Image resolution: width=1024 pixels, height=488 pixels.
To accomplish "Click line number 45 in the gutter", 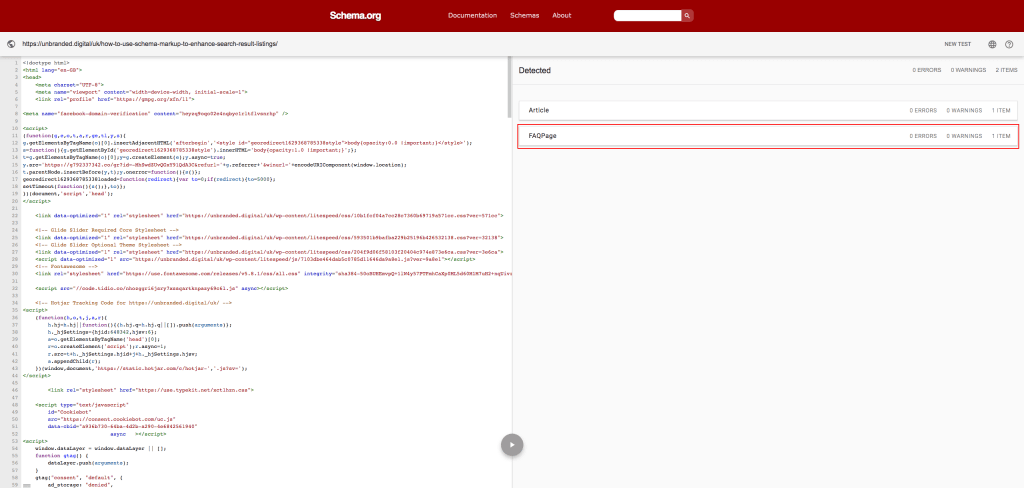I will pyautogui.click(x=17, y=382).
